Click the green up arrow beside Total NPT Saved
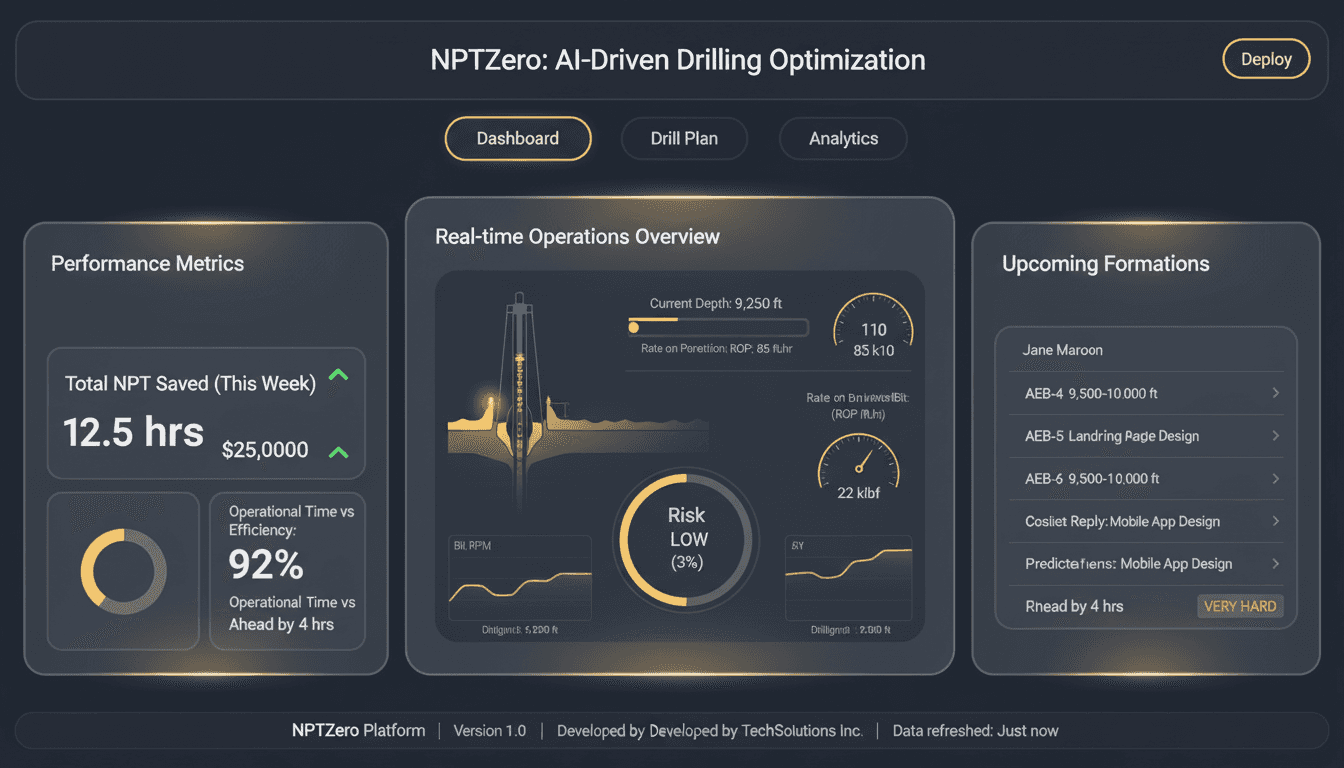This screenshot has height=768, width=1344. pos(338,375)
